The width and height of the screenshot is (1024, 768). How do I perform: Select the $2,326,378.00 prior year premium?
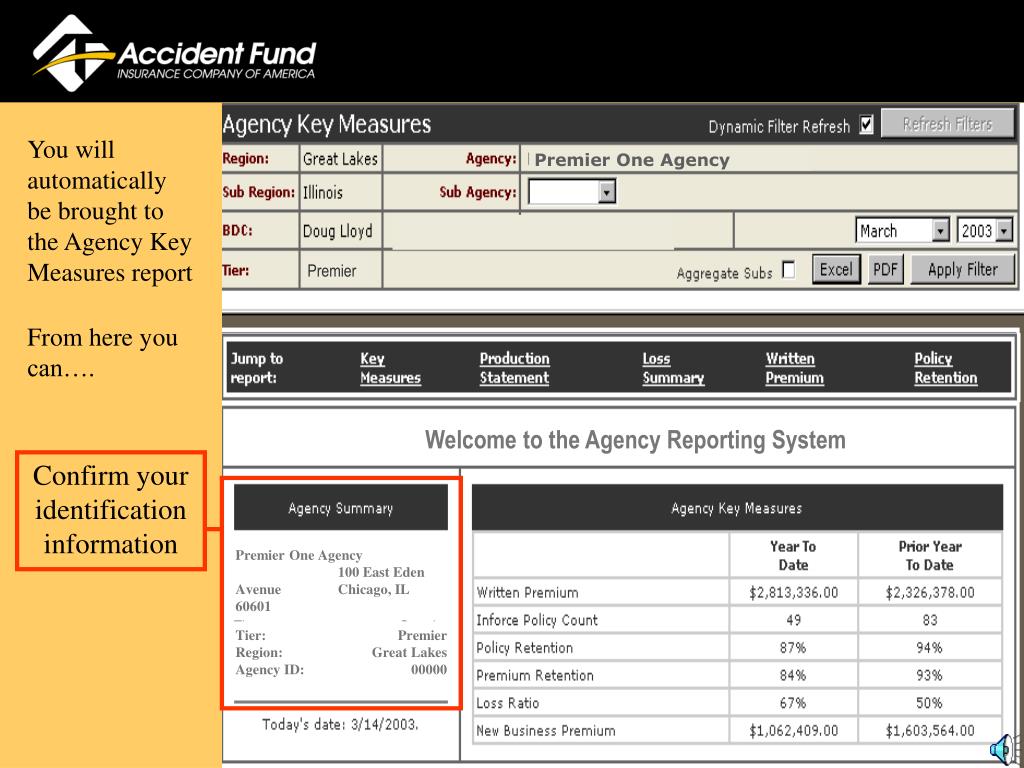930,592
